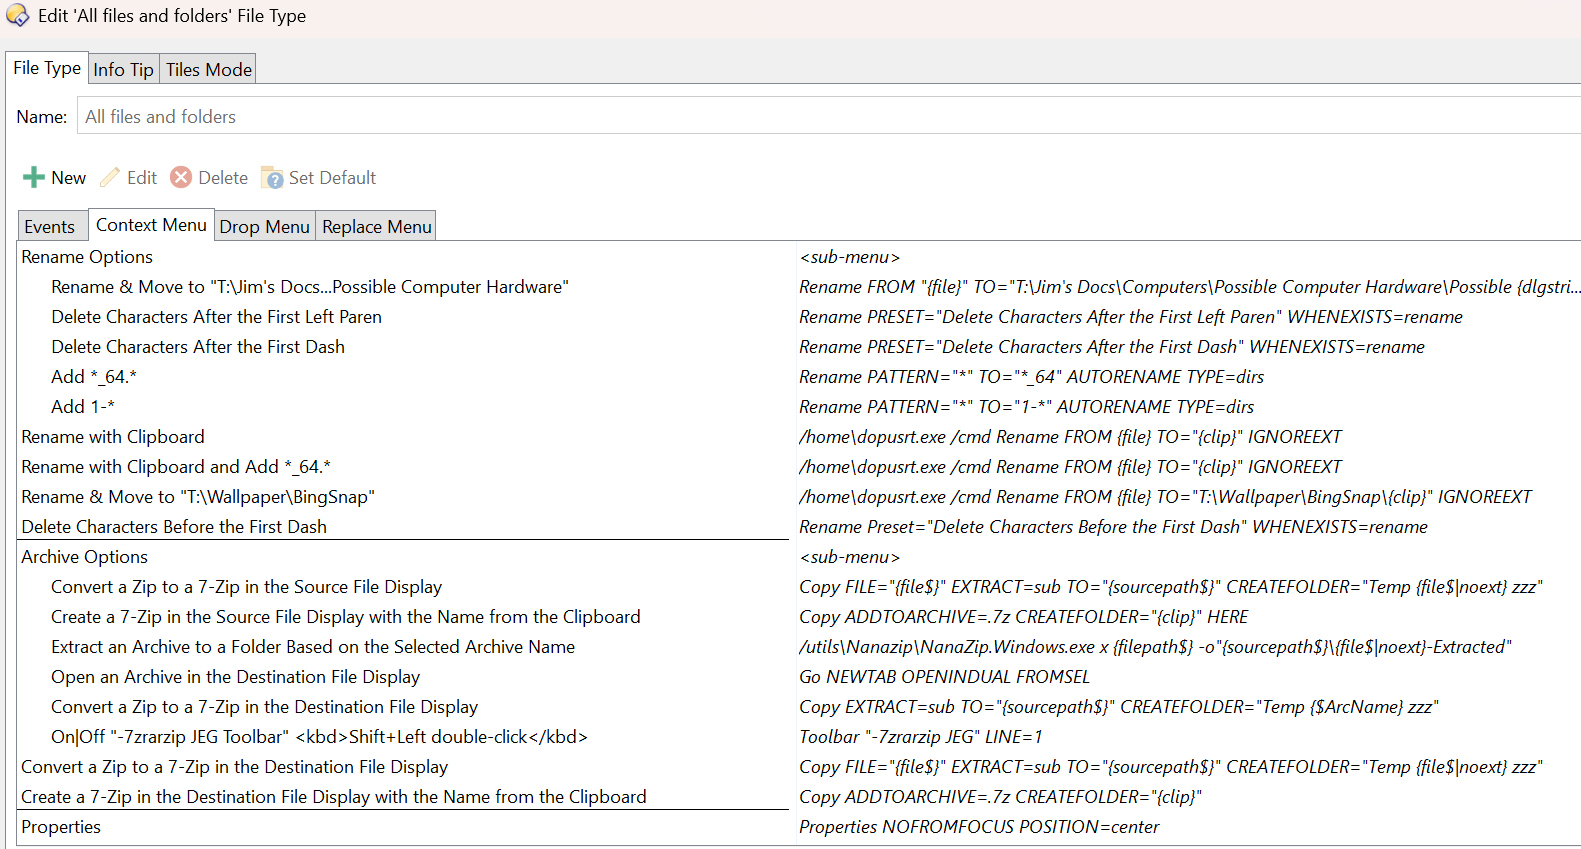Click the 'Go NEWTAB OPENINDUAL FROMSEL' command
Image resolution: width=1581 pixels, height=849 pixels.
(944, 677)
